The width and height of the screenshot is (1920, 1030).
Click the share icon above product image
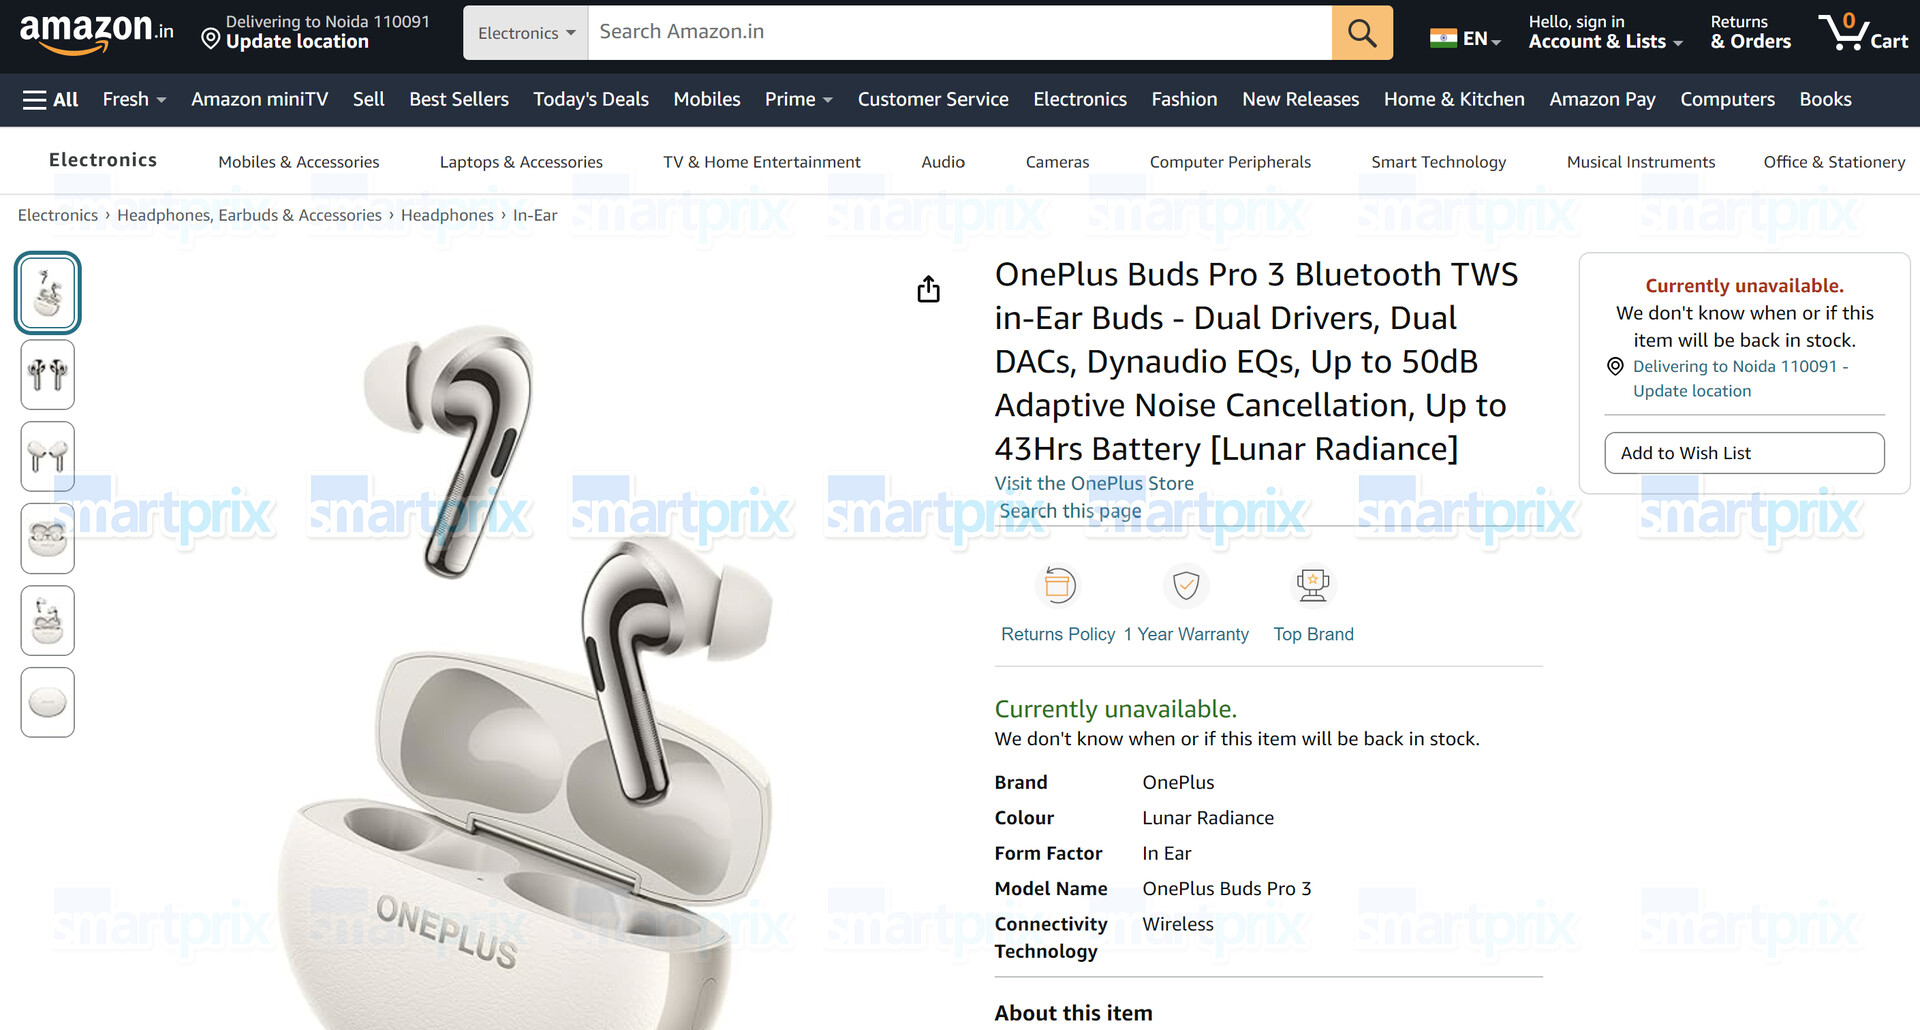tap(928, 289)
